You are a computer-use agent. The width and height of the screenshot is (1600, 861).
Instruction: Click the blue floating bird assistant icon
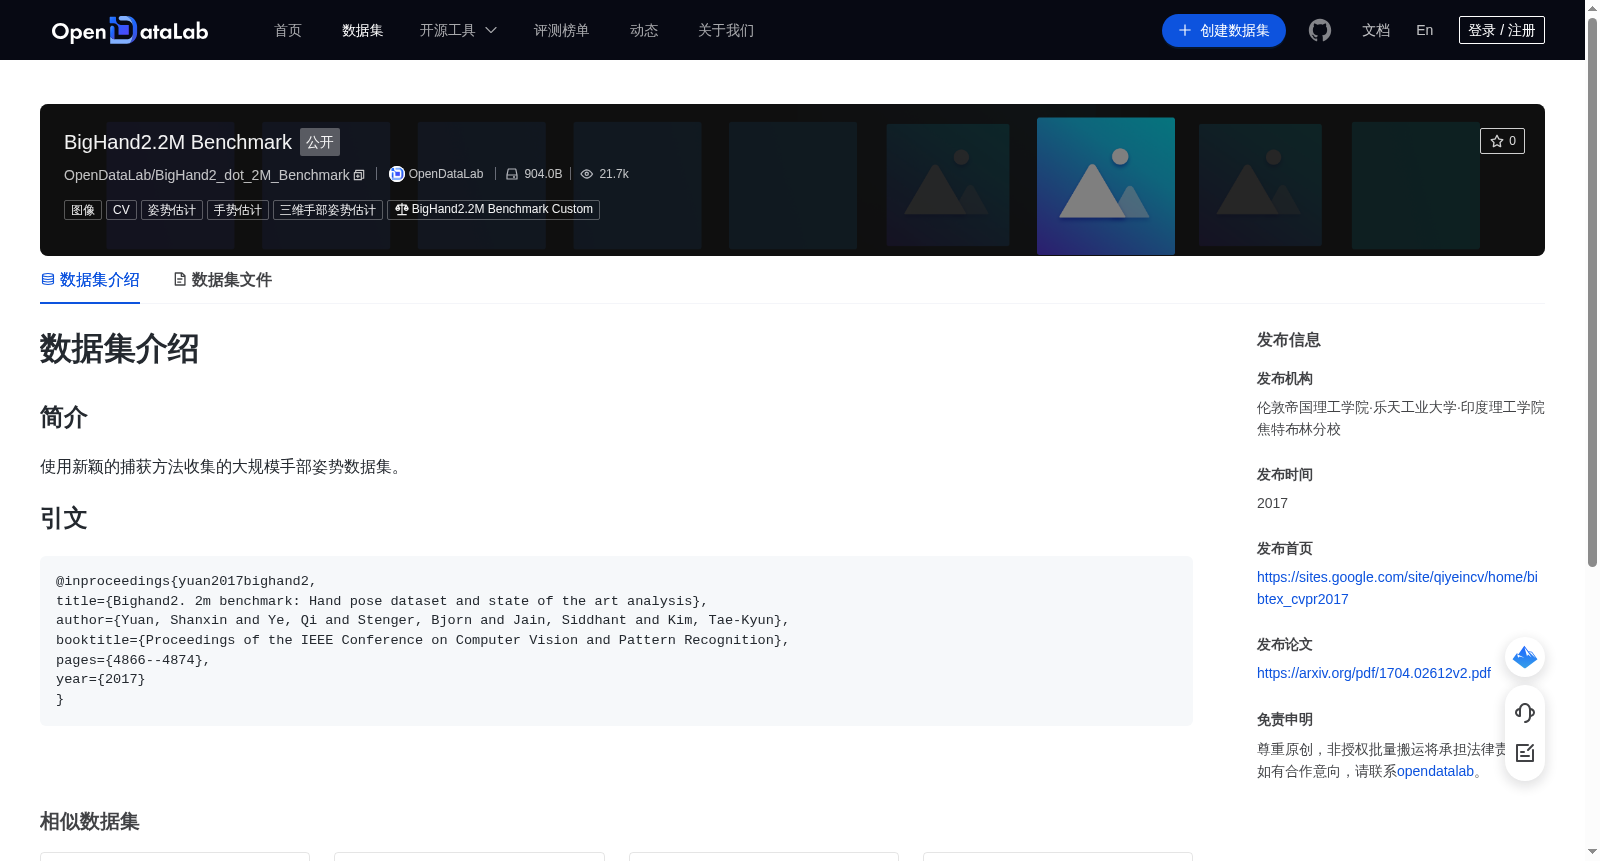[x=1525, y=657]
